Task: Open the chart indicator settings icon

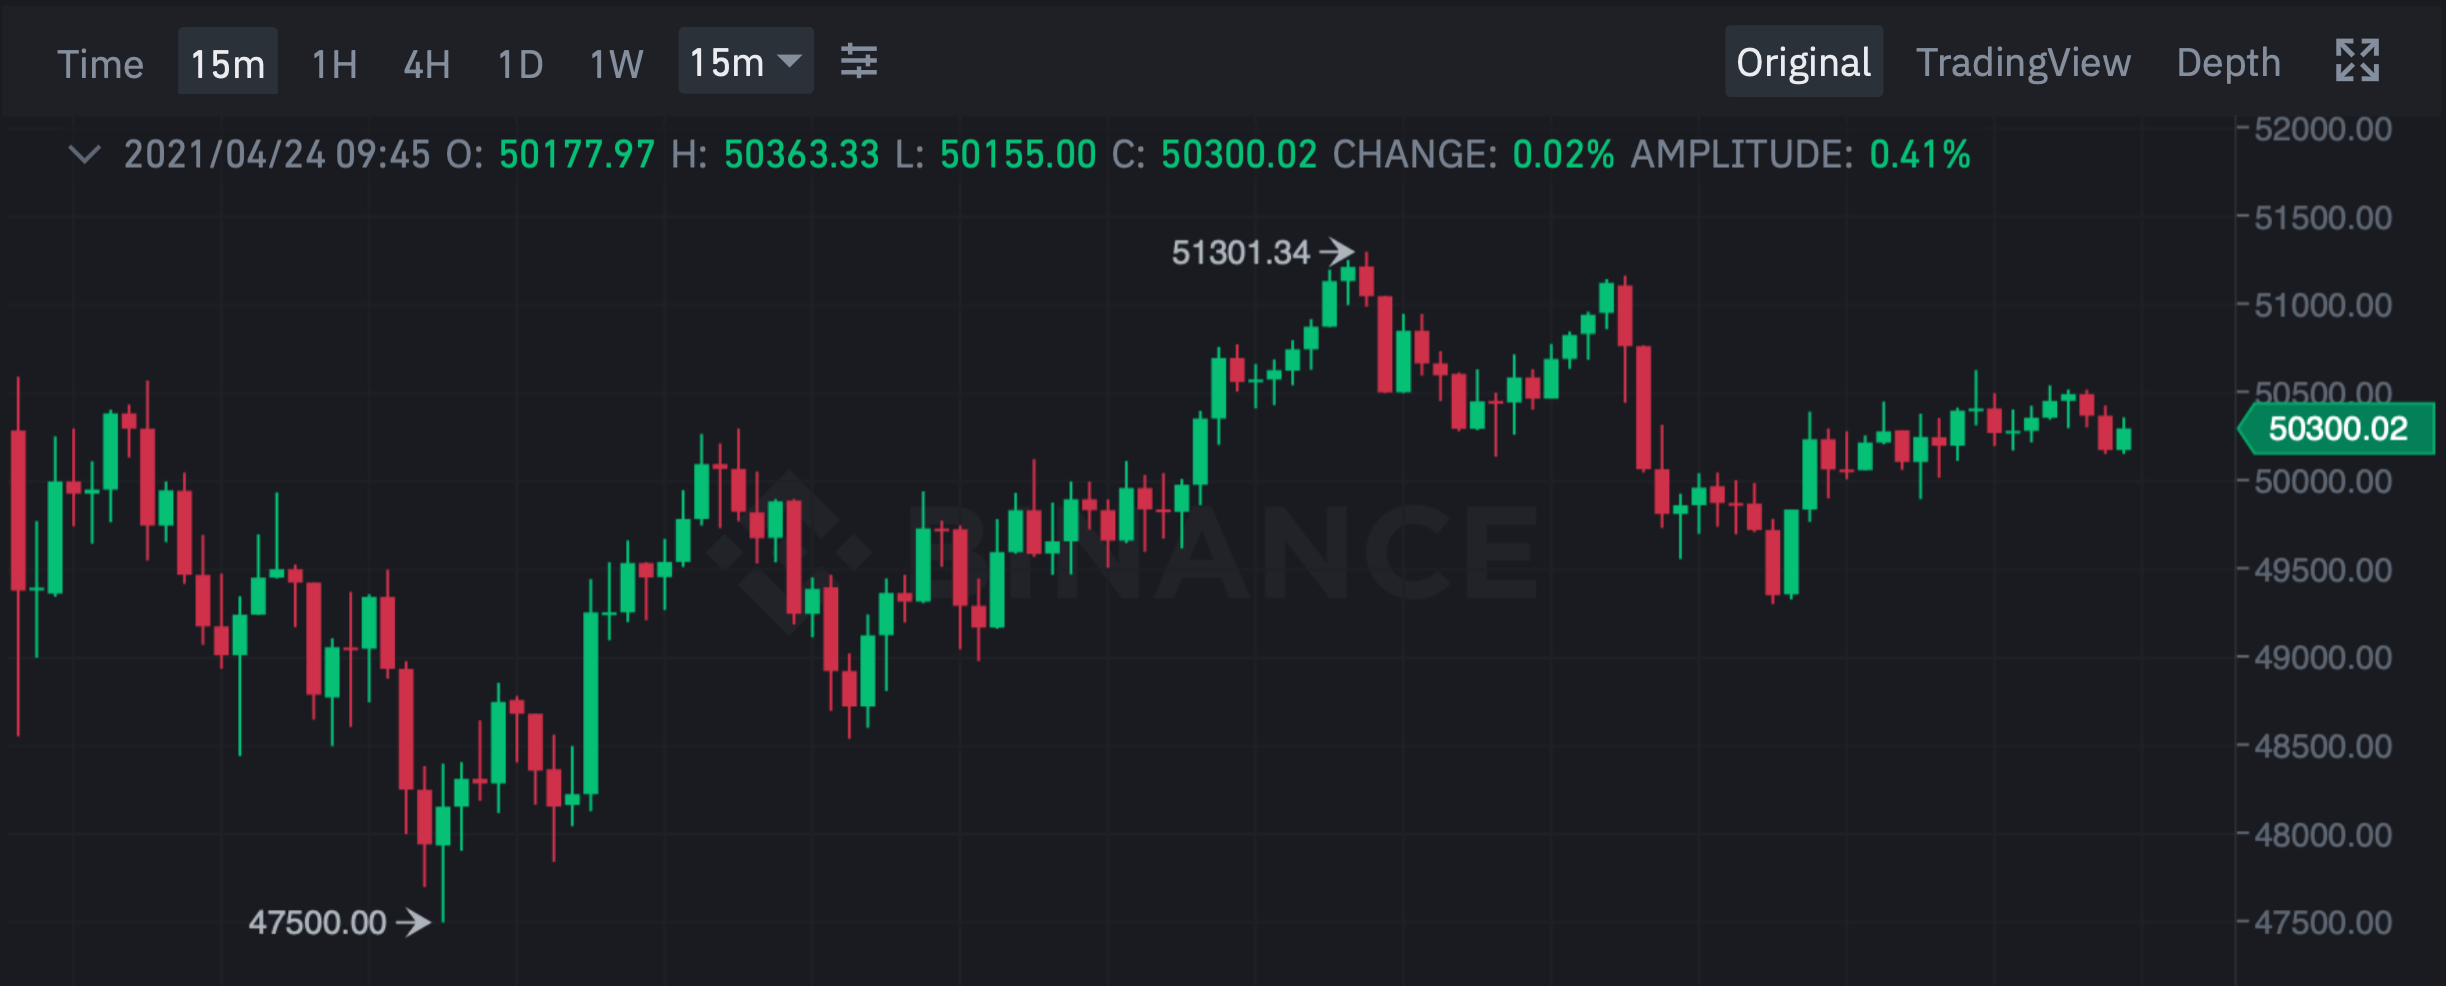Action: tap(858, 62)
